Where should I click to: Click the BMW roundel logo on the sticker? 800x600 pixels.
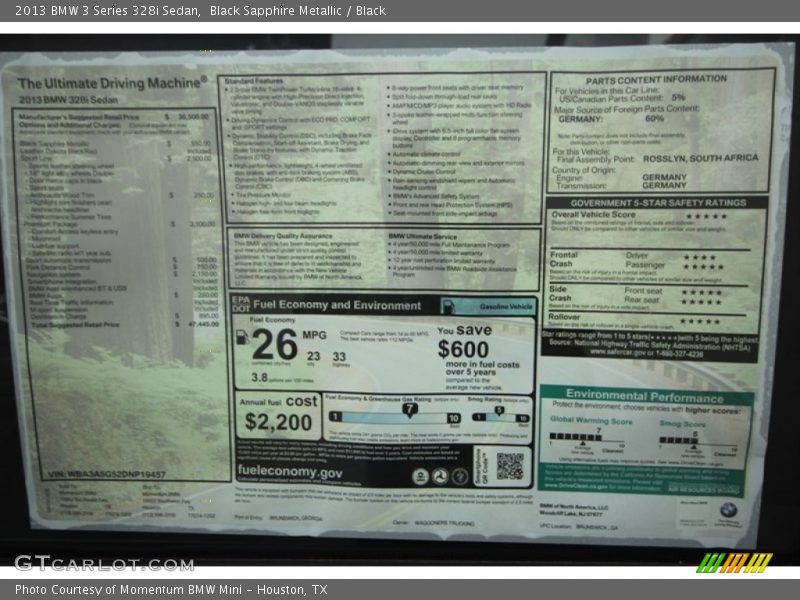click(x=728, y=510)
